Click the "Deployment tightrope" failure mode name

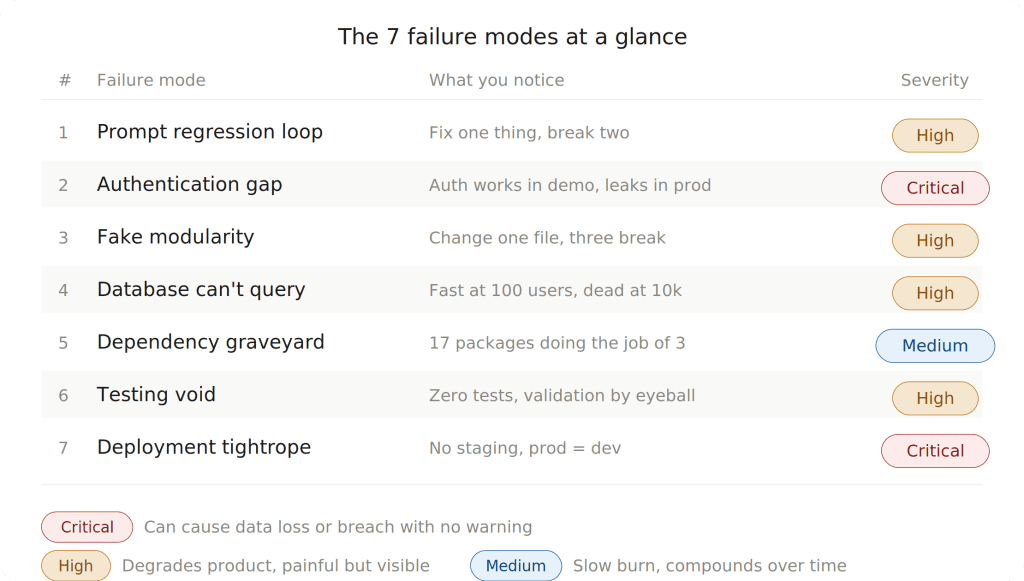pyautogui.click(x=203, y=447)
